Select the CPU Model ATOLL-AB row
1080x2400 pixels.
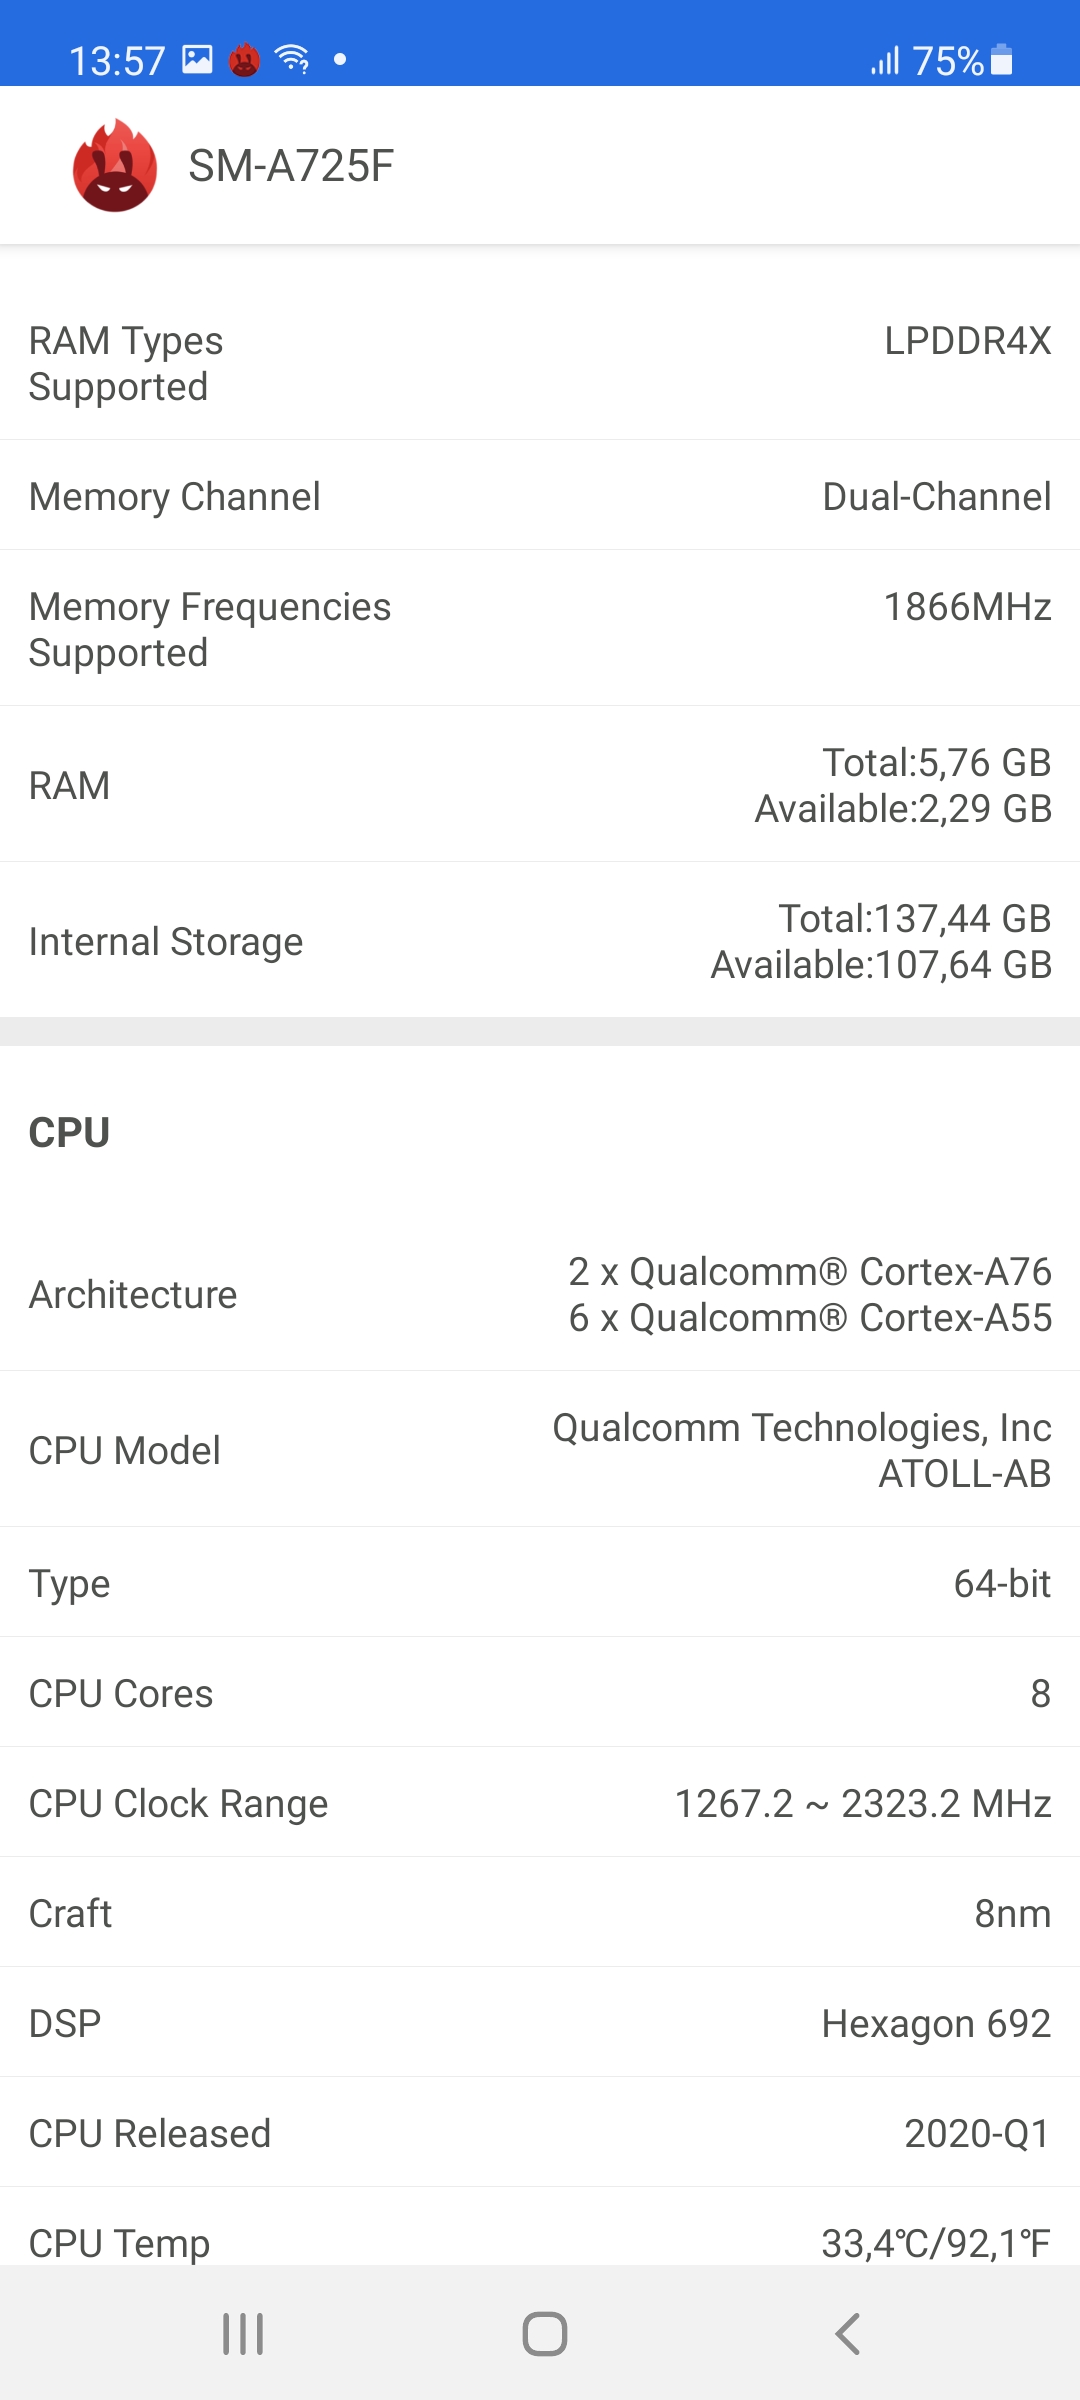pyautogui.click(x=540, y=1450)
